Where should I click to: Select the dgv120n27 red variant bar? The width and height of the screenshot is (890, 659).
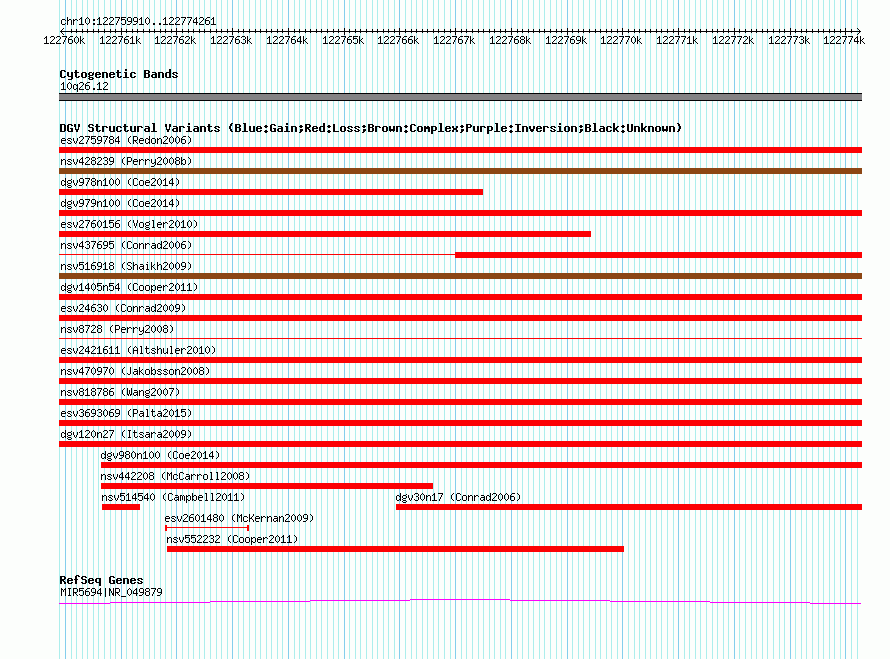coord(460,444)
